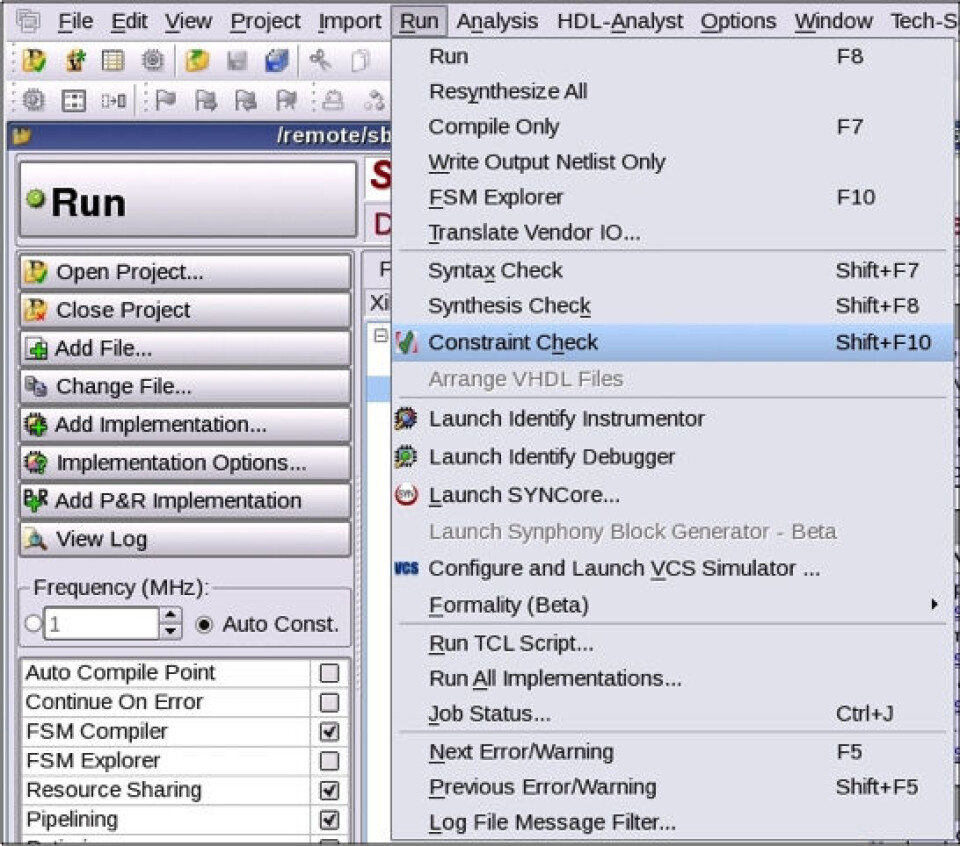
Task: Collapse the project tree minus node
Action: [x=381, y=335]
